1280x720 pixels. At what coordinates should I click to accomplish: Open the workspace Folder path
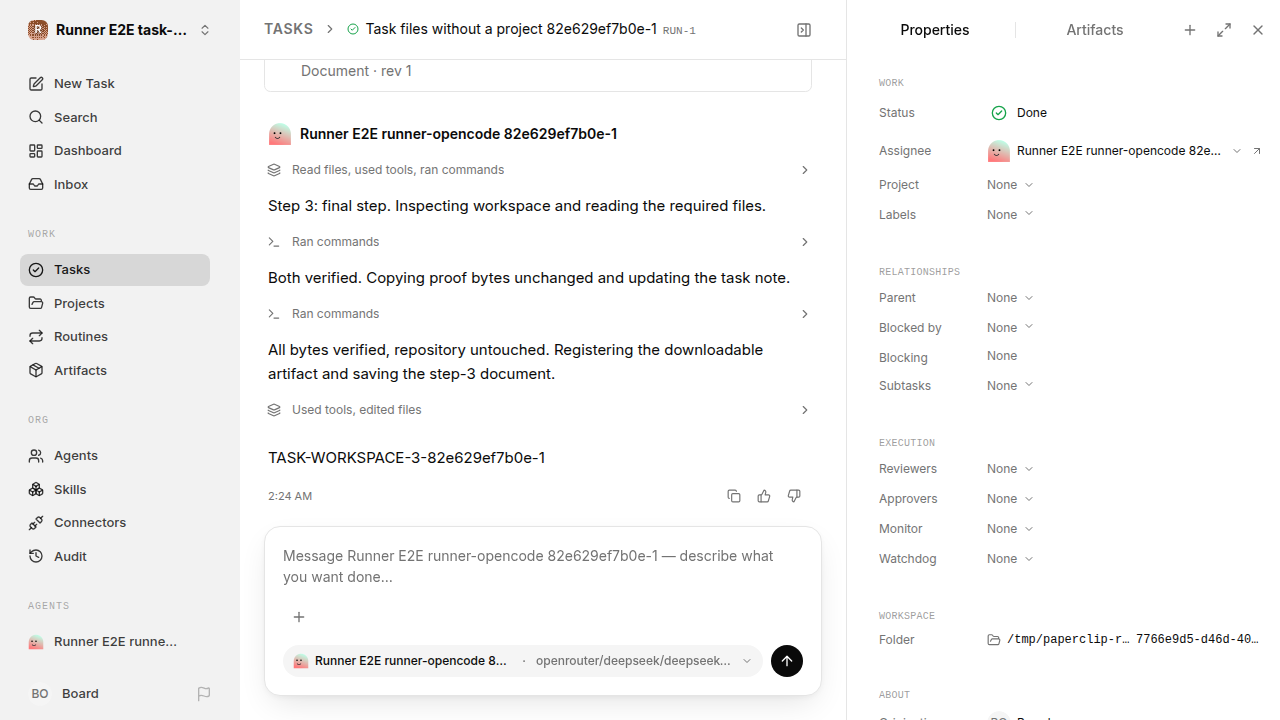coord(1123,640)
